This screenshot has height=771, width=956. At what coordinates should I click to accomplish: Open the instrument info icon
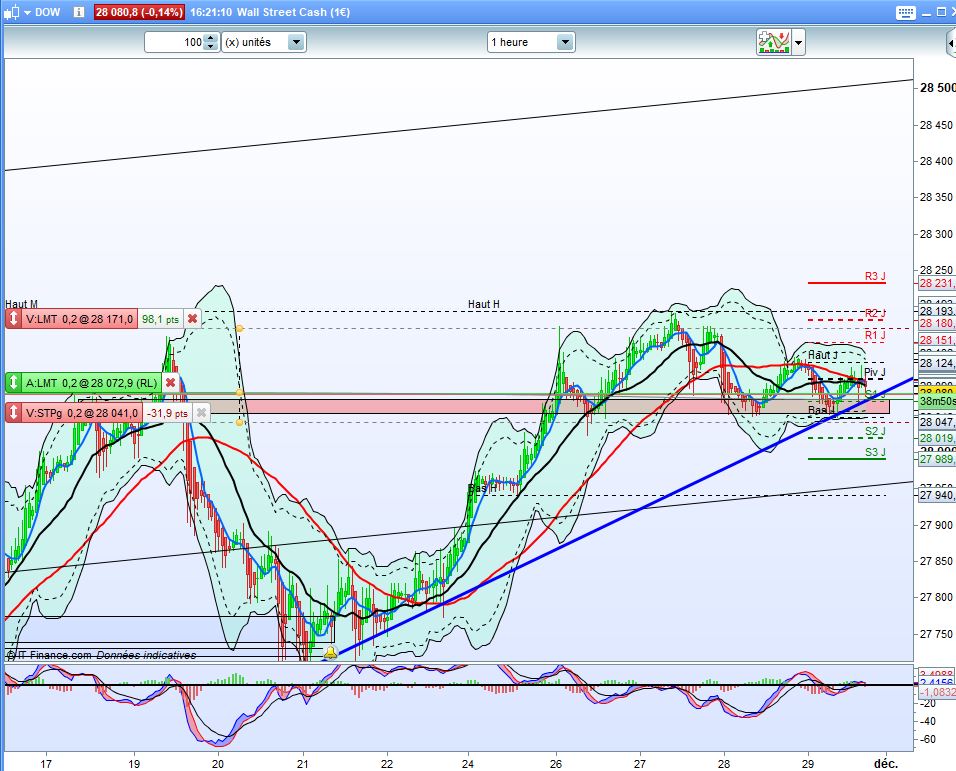(x=79, y=12)
